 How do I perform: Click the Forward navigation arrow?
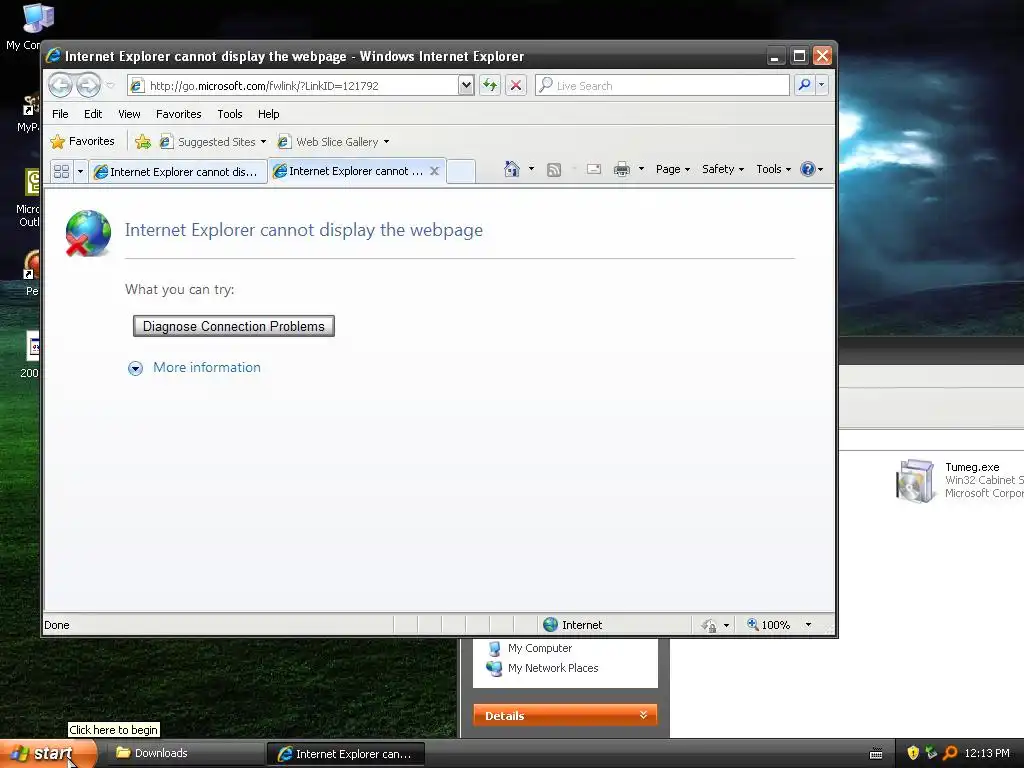click(x=88, y=85)
